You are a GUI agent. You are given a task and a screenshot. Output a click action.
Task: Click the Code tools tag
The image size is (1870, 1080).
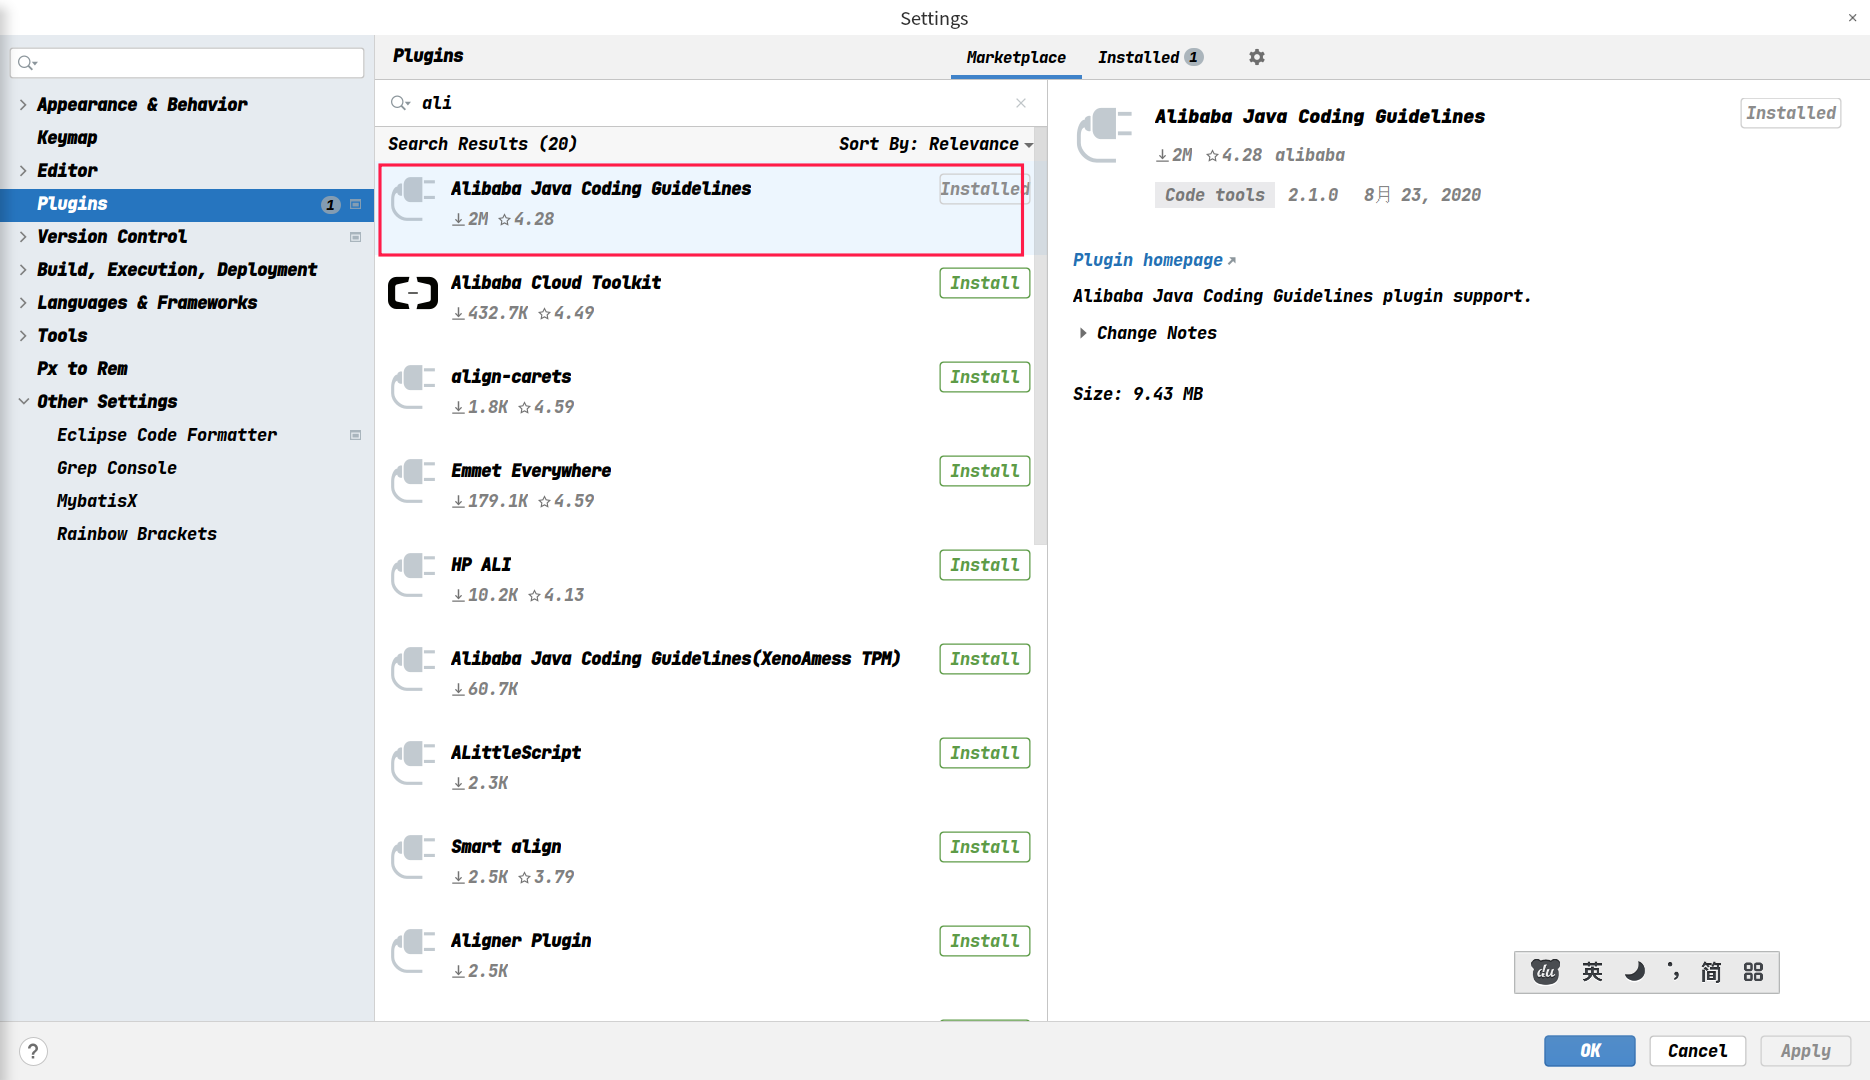click(1214, 195)
